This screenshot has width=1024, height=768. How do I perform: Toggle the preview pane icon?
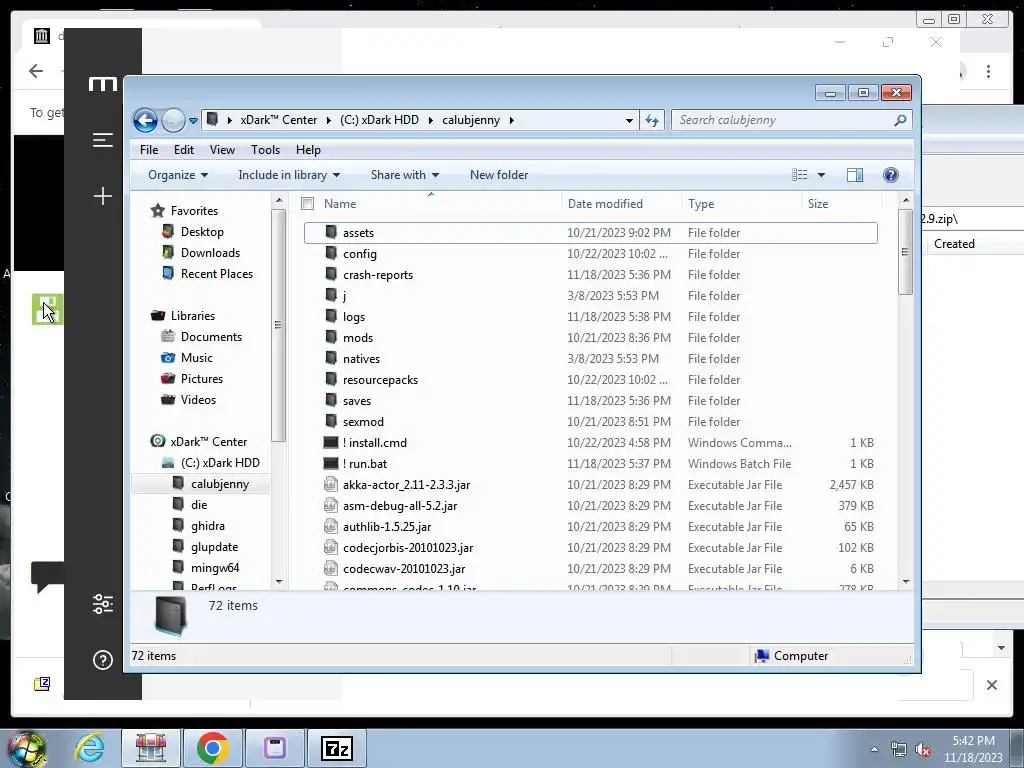[855, 175]
